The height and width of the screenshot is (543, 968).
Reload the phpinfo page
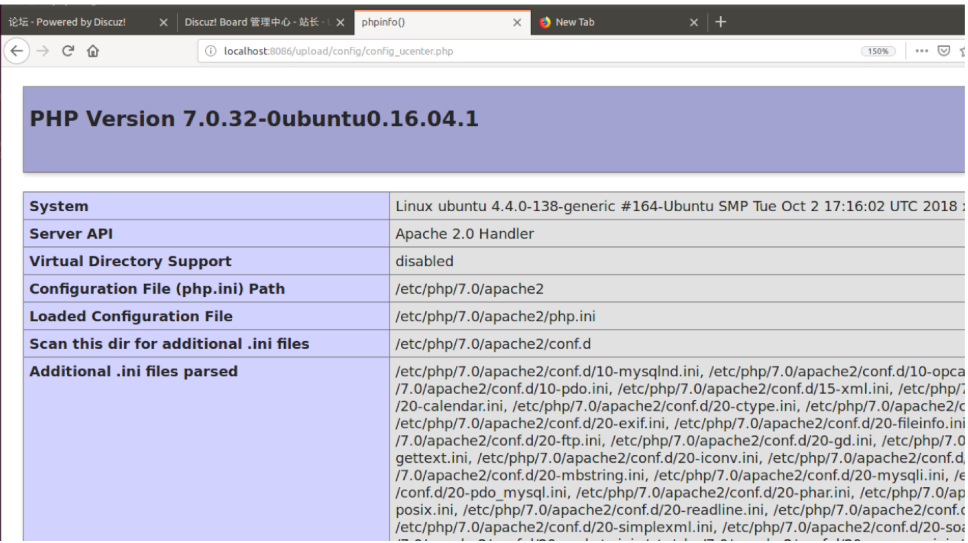[68, 51]
